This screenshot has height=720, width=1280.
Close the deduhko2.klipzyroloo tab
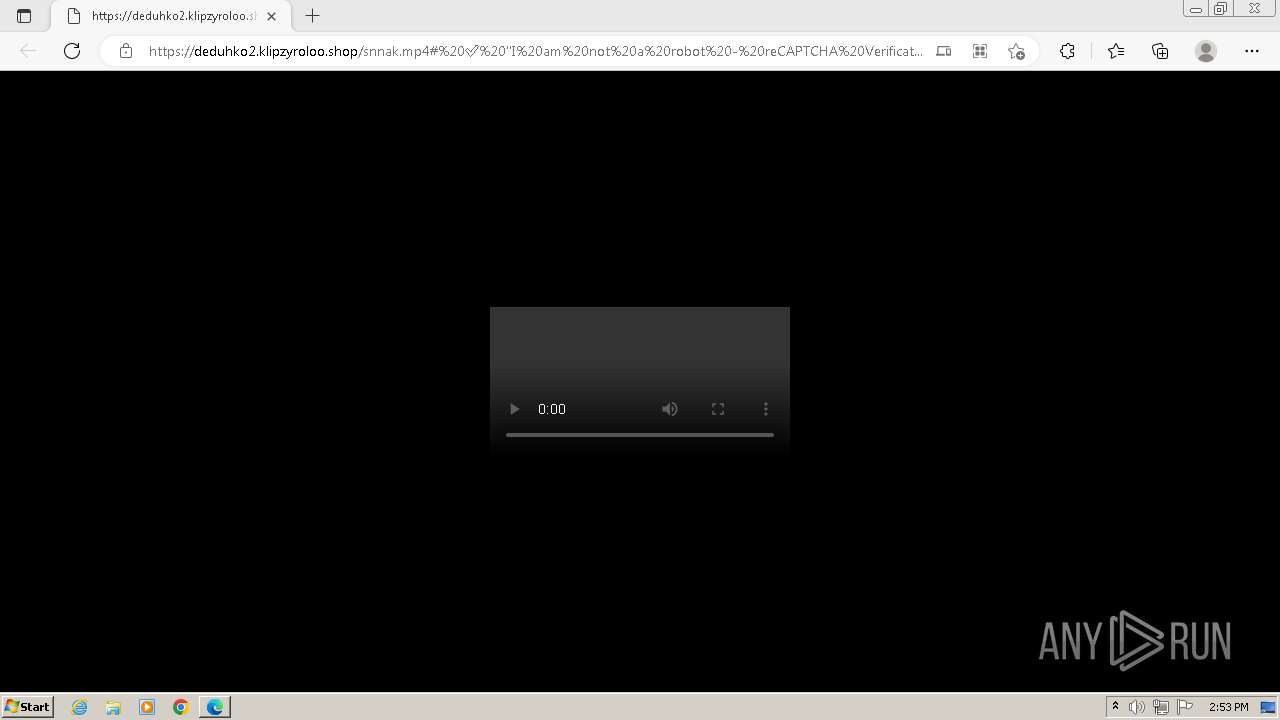tap(271, 16)
